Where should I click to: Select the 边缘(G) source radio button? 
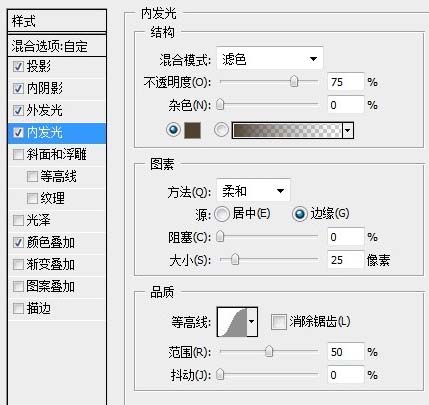click(299, 214)
